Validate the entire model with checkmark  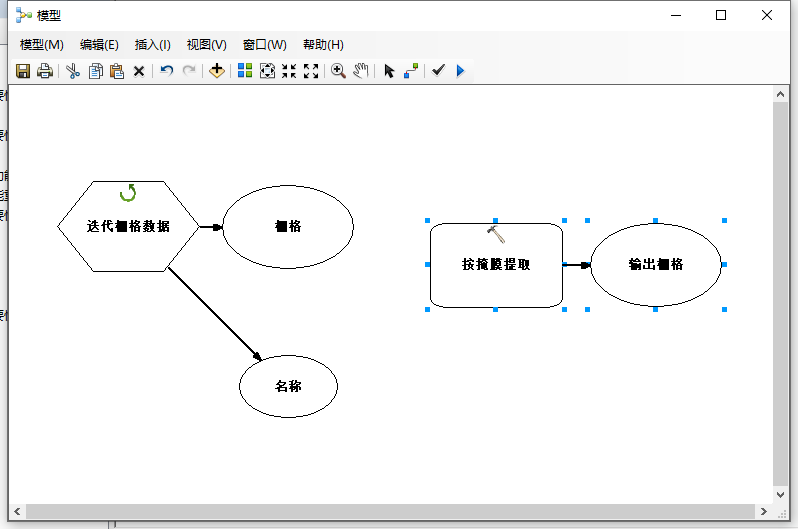[x=438, y=70]
